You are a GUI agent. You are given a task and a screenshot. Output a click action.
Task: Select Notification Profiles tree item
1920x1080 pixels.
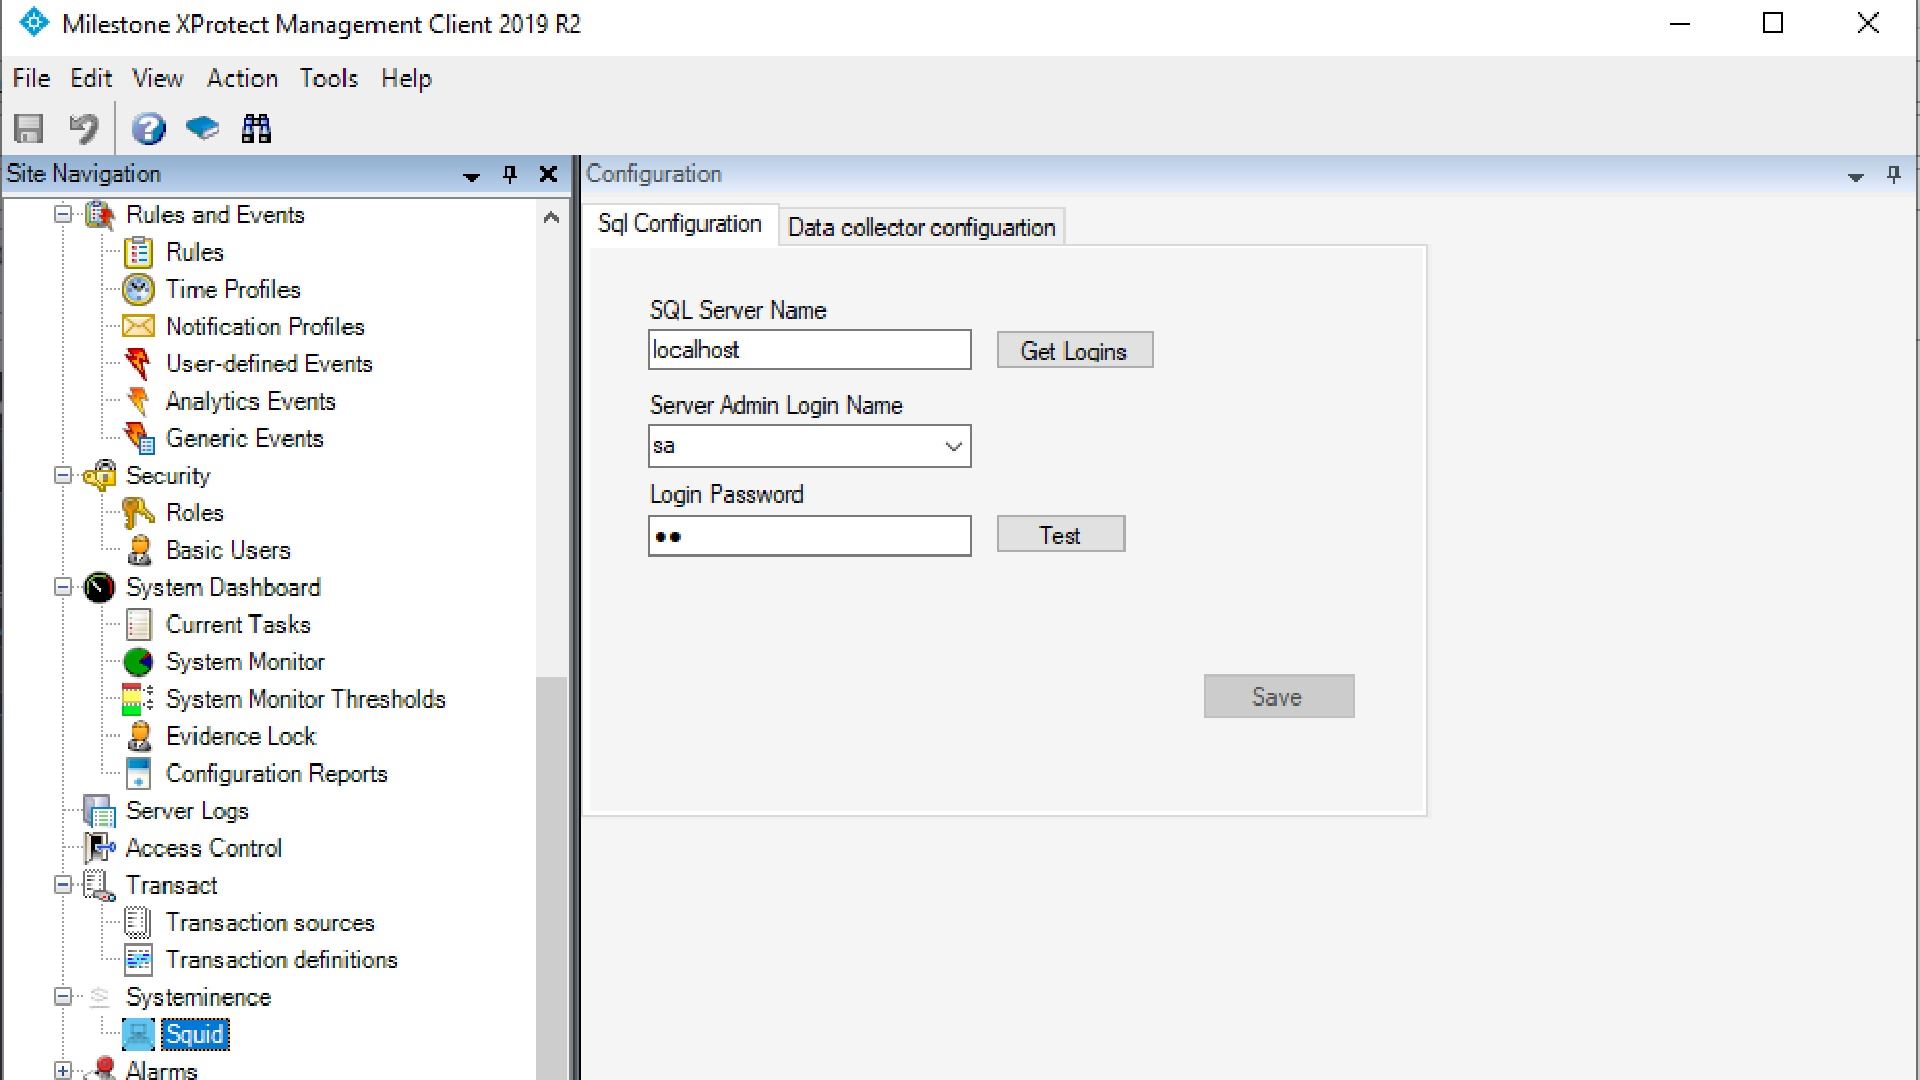tap(265, 327)
